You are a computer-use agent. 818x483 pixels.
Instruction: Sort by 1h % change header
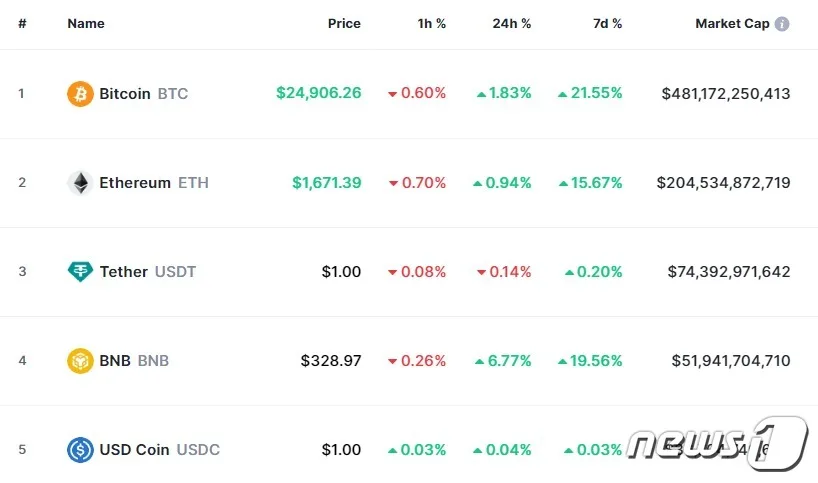point(431,24)
